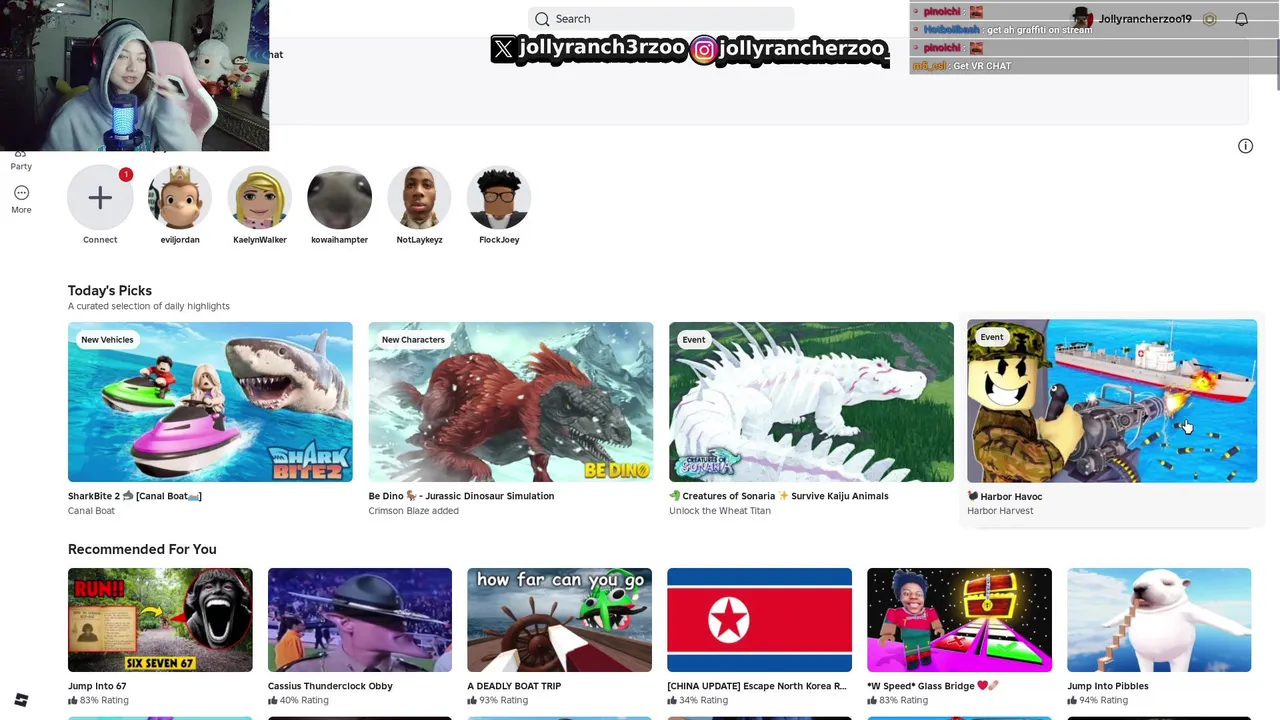Open Cassius Thunderclock Obby thumbnail

tap(360, 620)
